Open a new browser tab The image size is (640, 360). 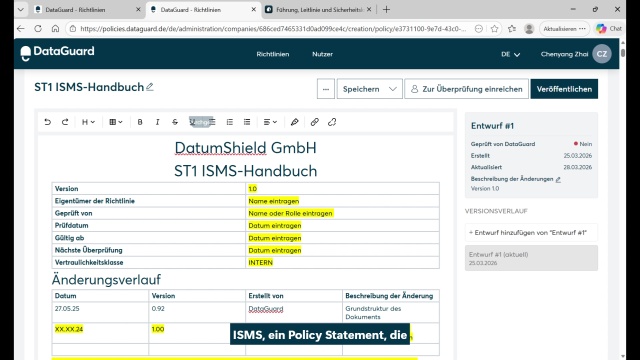[386, 9]
